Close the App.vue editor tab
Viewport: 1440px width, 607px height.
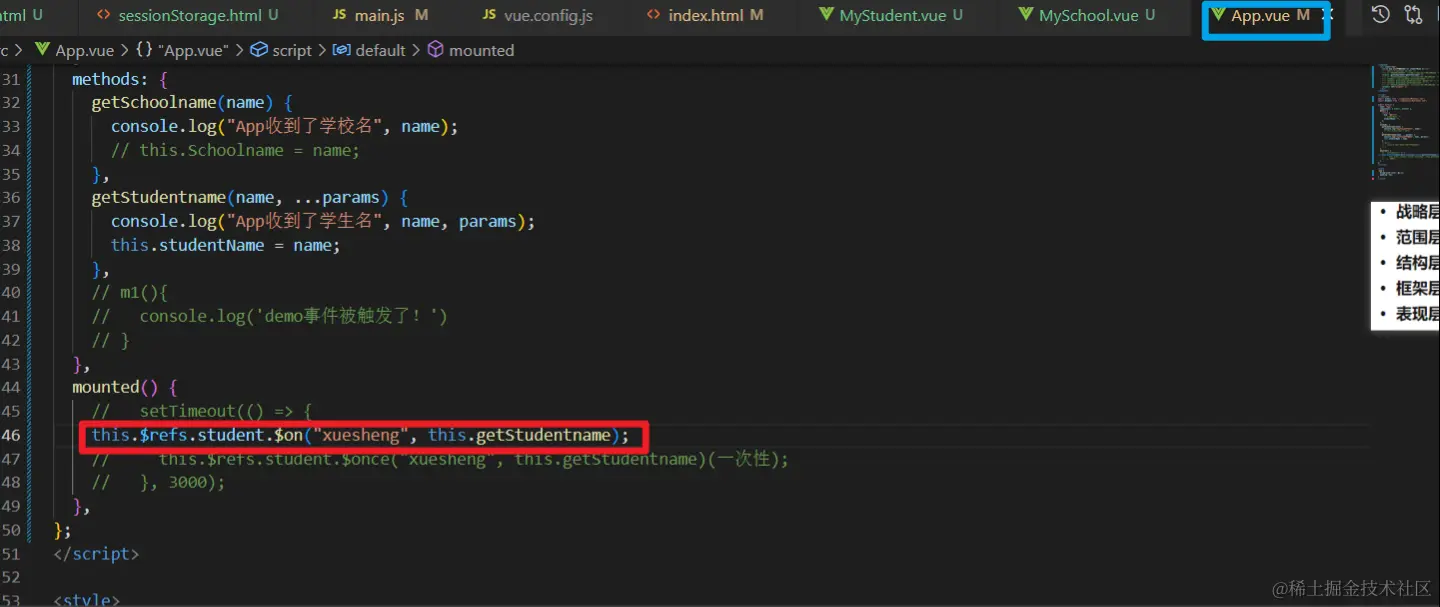pyautogui.click(x=1329, y=15)
